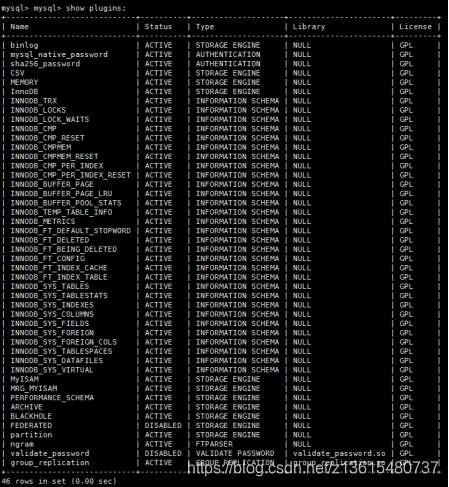
Task: Click INNODB_SYS_DATAFILES plugin name
Action: tap(57, 361)
